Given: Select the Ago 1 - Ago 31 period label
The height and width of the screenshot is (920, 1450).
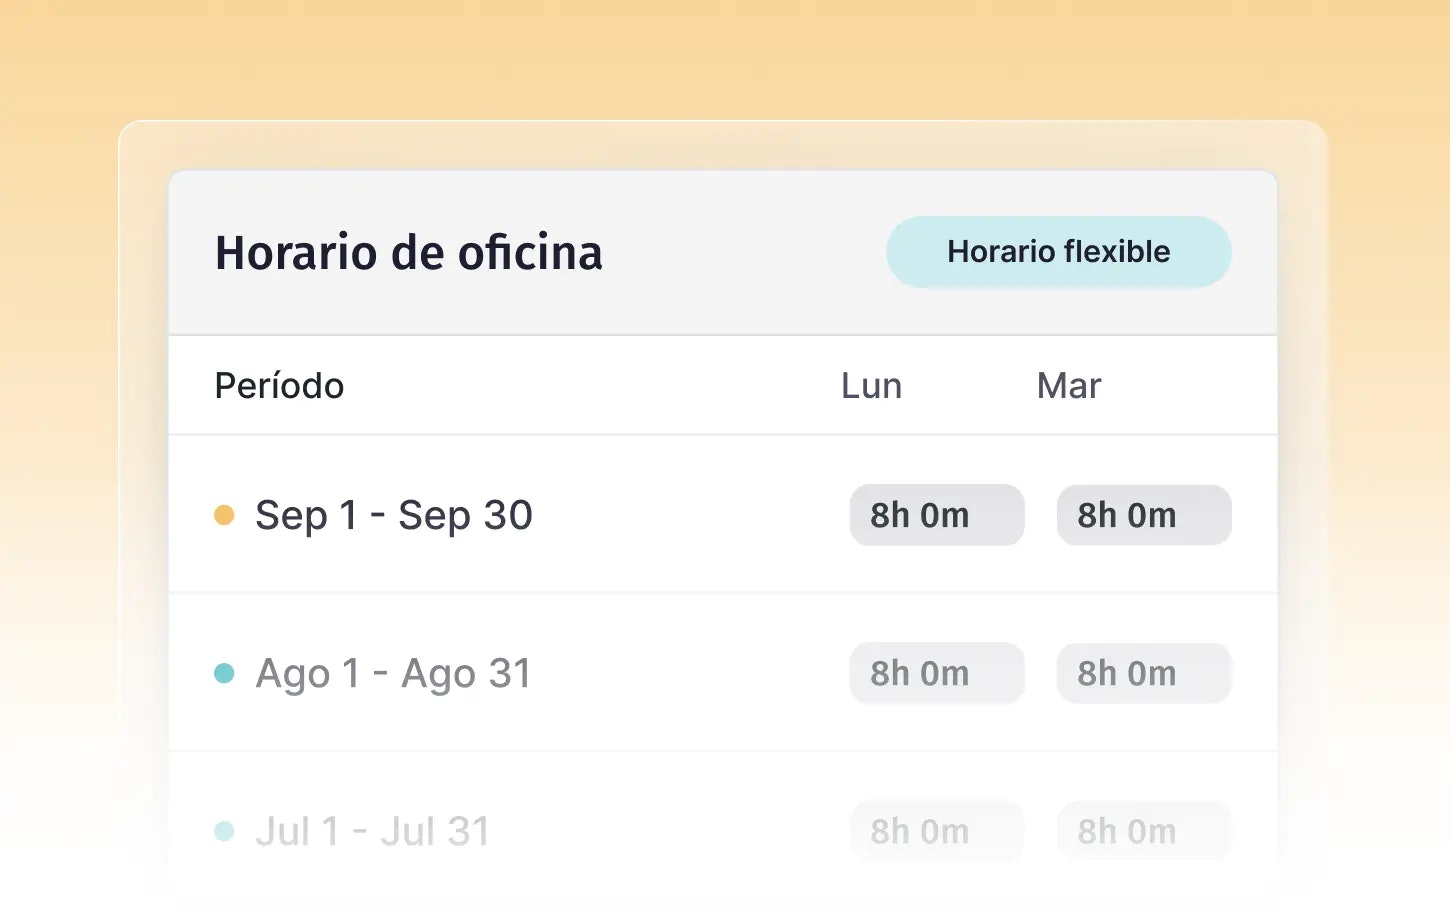Looking at the screenshot, I should 393,673.
